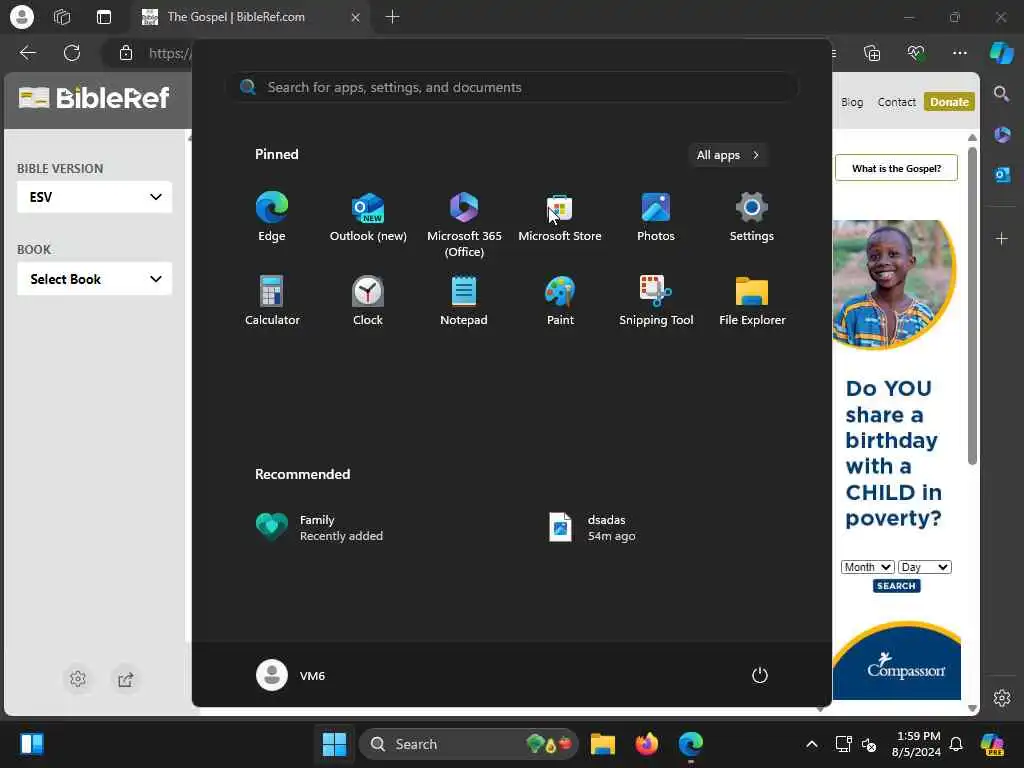Image resolution: width=1024 pixels, height=768 pixels.
Task: Launch Outlook (new) pinned app
Action: pos(368,217)
